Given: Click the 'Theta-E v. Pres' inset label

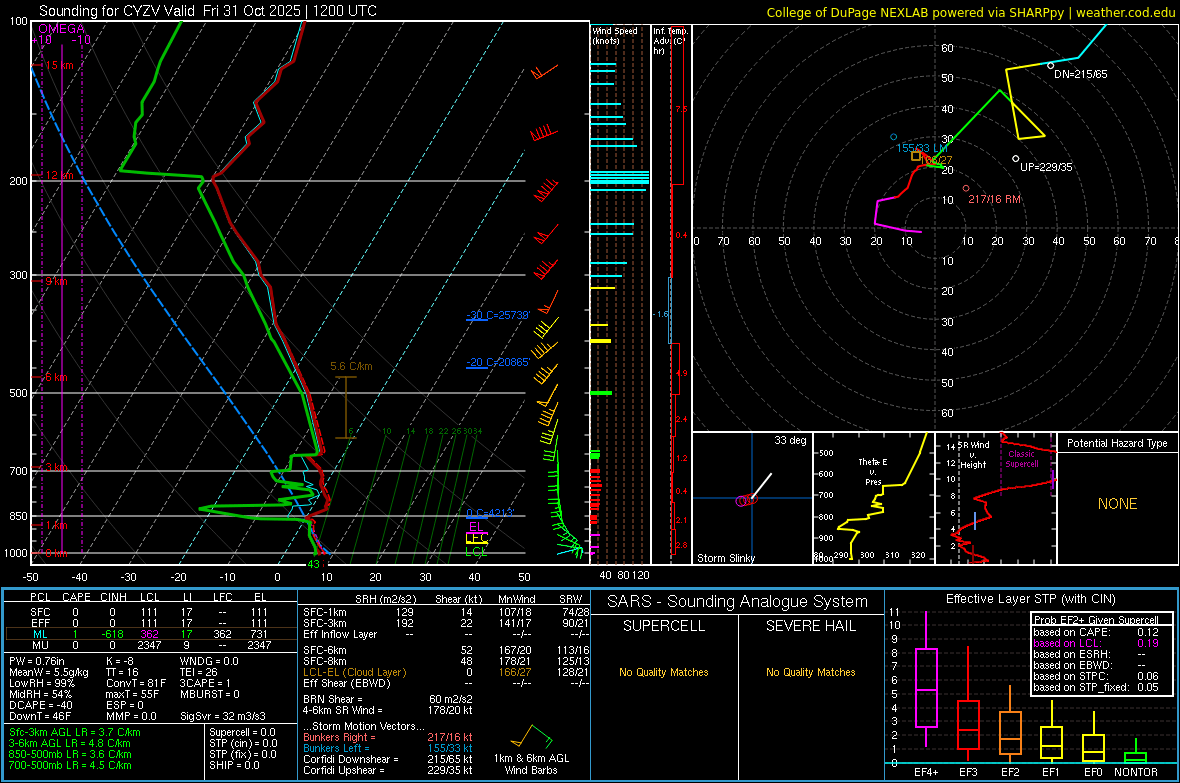Looking at the screenshot, I should (873, 472).
